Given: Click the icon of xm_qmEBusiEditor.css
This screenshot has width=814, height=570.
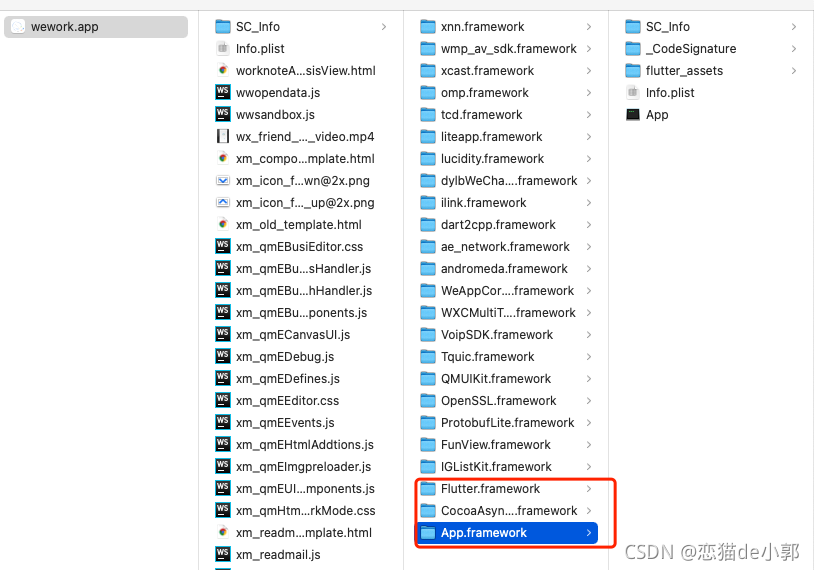Looking at the screenshot, I should 223,247.
